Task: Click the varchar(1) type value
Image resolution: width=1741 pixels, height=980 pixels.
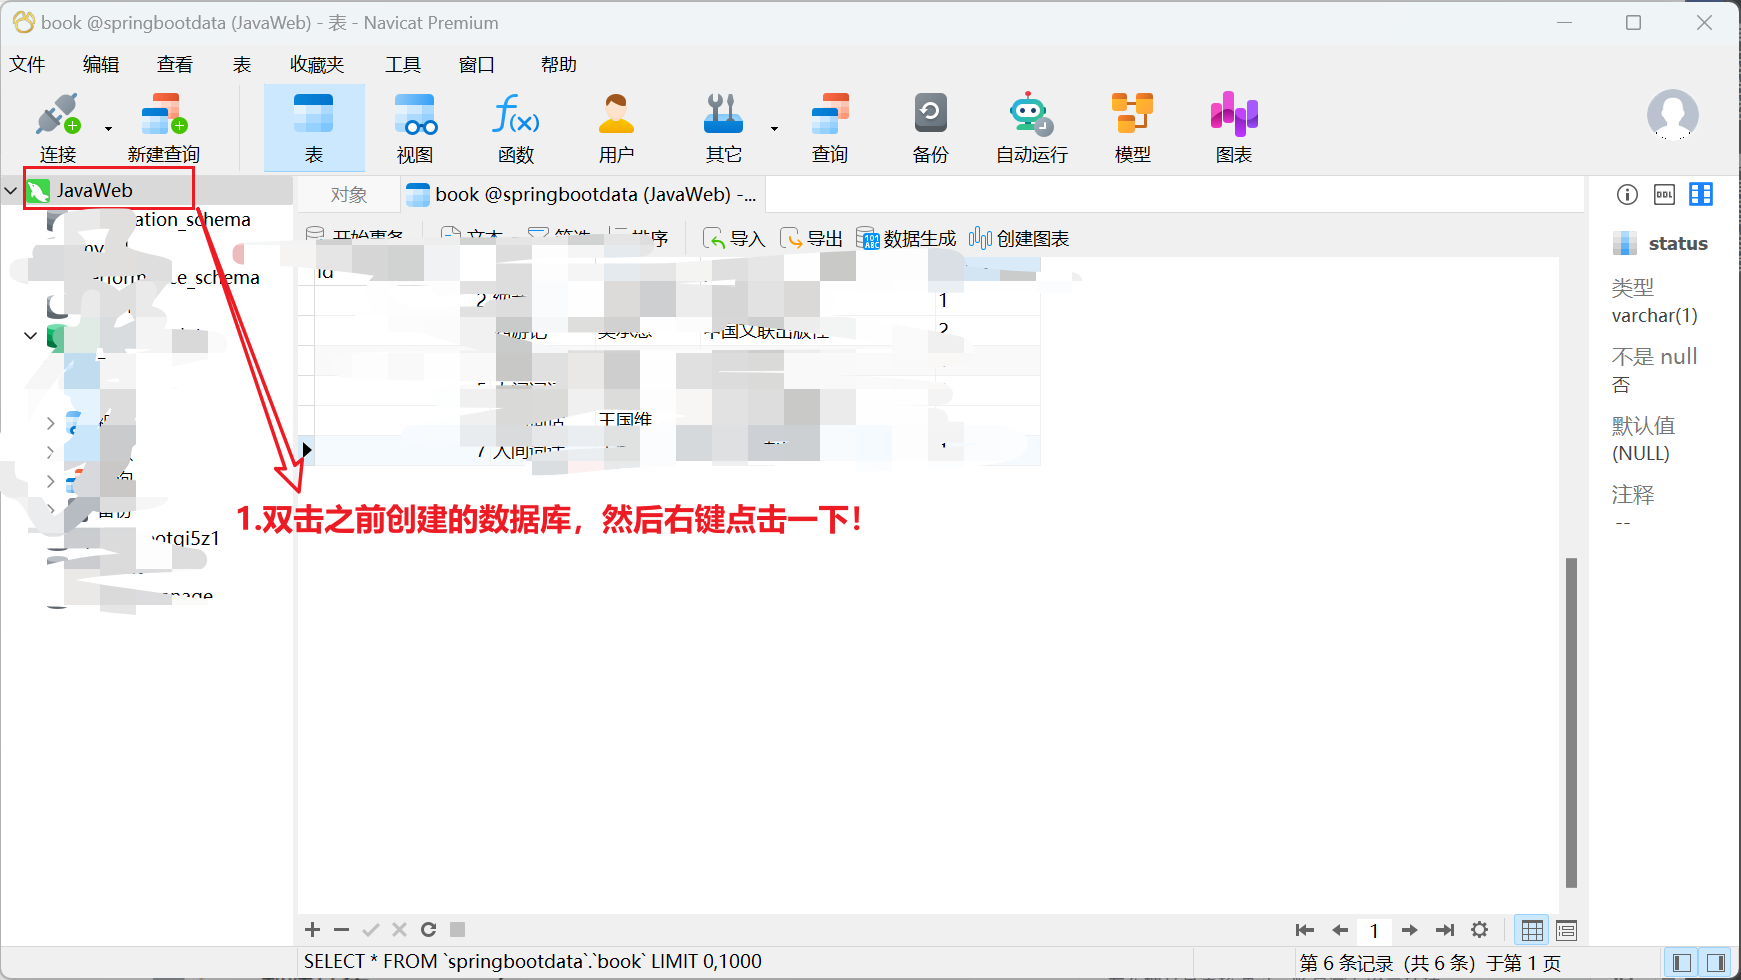Action: [1655, 316]
